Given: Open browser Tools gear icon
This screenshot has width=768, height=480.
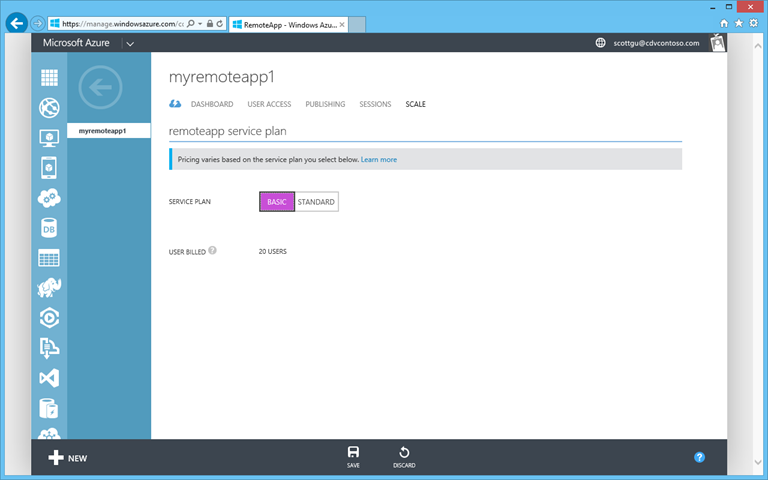Looking at the screenshot, I should (753, 23).
